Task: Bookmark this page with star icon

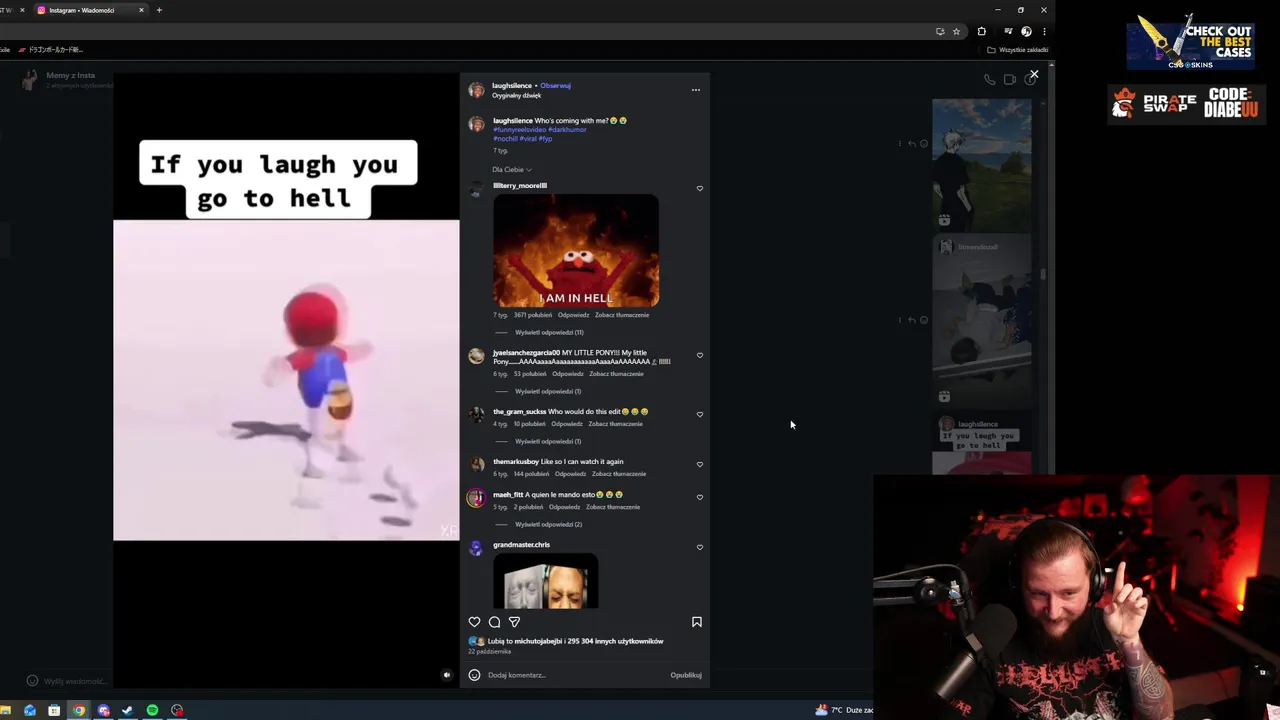Action: pyautogui.click(x=956, y=31)
